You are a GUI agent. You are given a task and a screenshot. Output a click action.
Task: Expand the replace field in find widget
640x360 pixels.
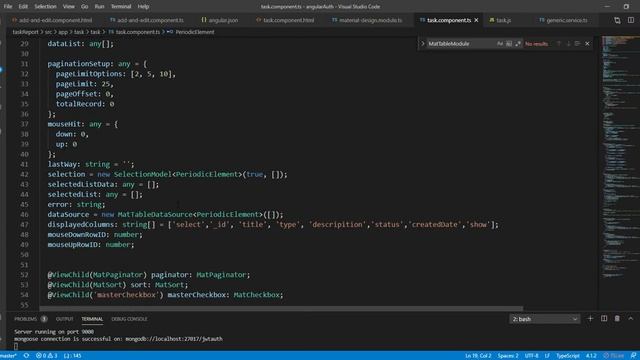423,44
